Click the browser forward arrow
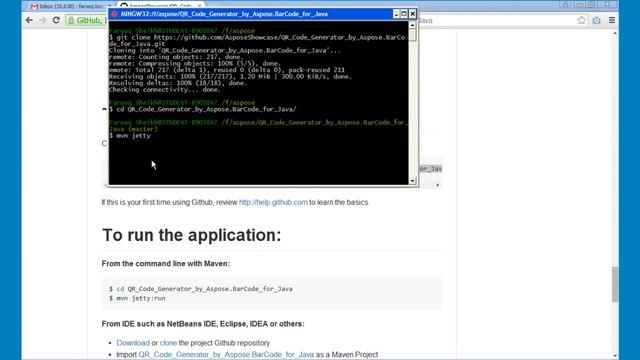Screen dimensions: 640x360 click(42, 20)
